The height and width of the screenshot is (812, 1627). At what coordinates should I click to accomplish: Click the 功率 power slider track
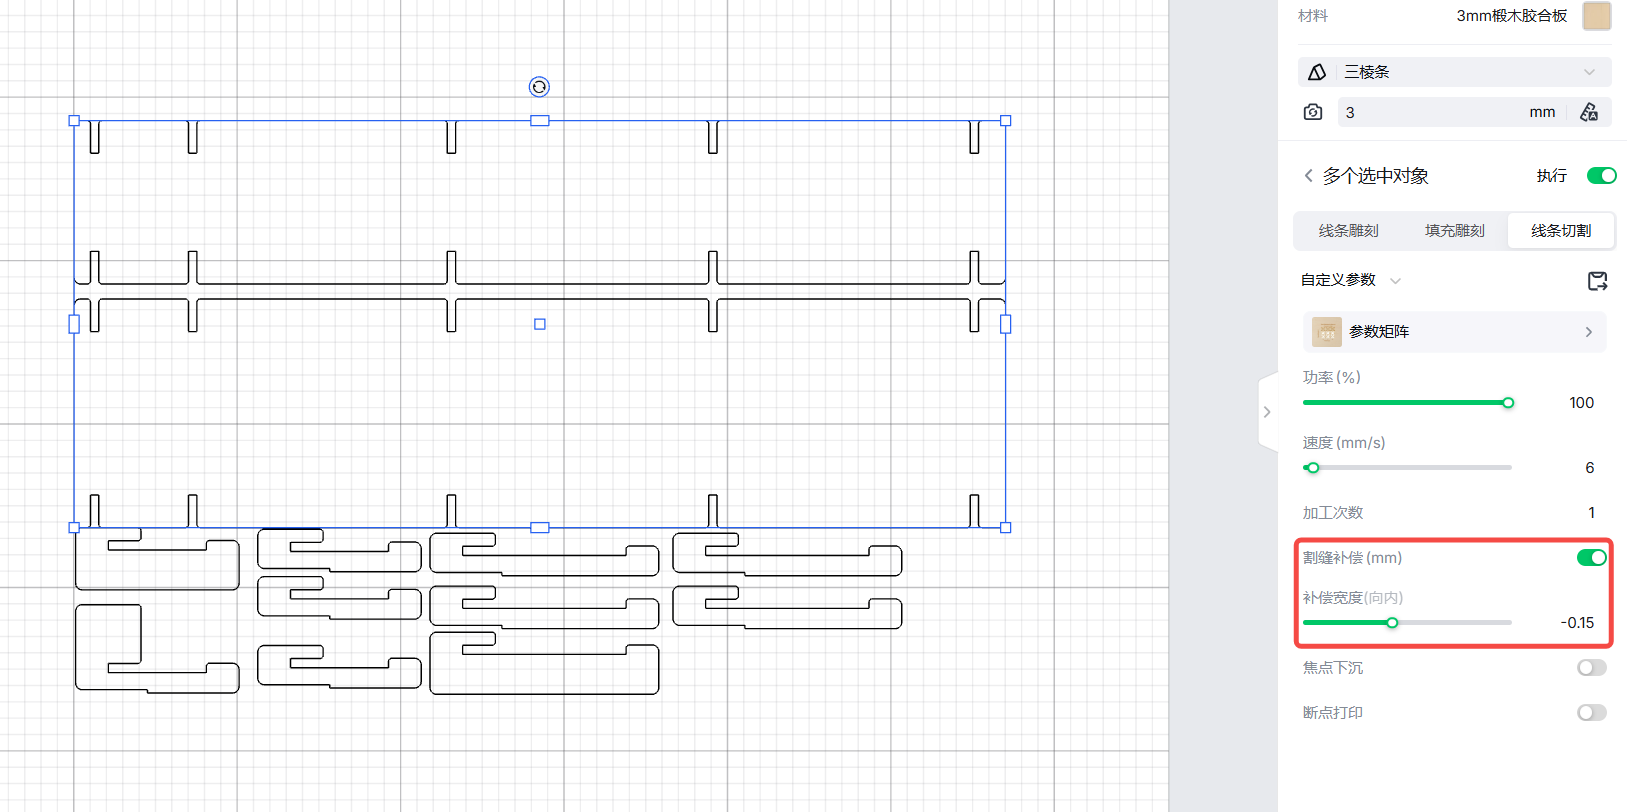(1405, 403)
